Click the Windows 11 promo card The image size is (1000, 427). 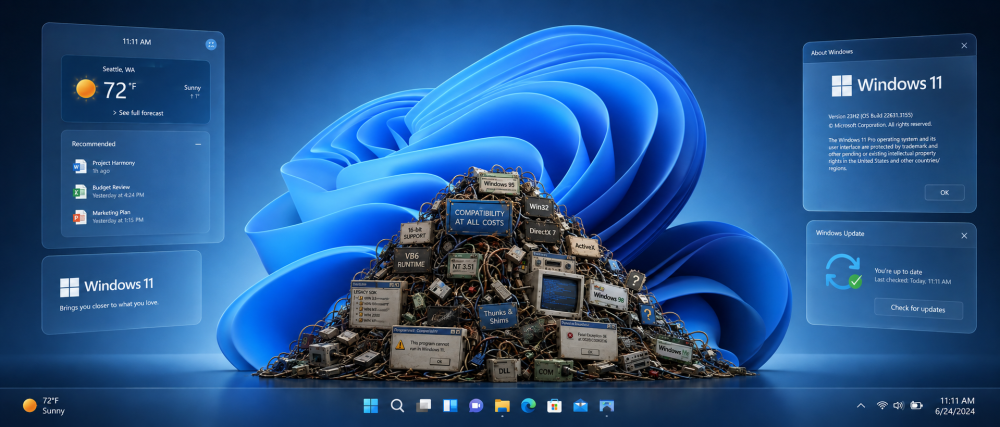[x=121, y=292]
